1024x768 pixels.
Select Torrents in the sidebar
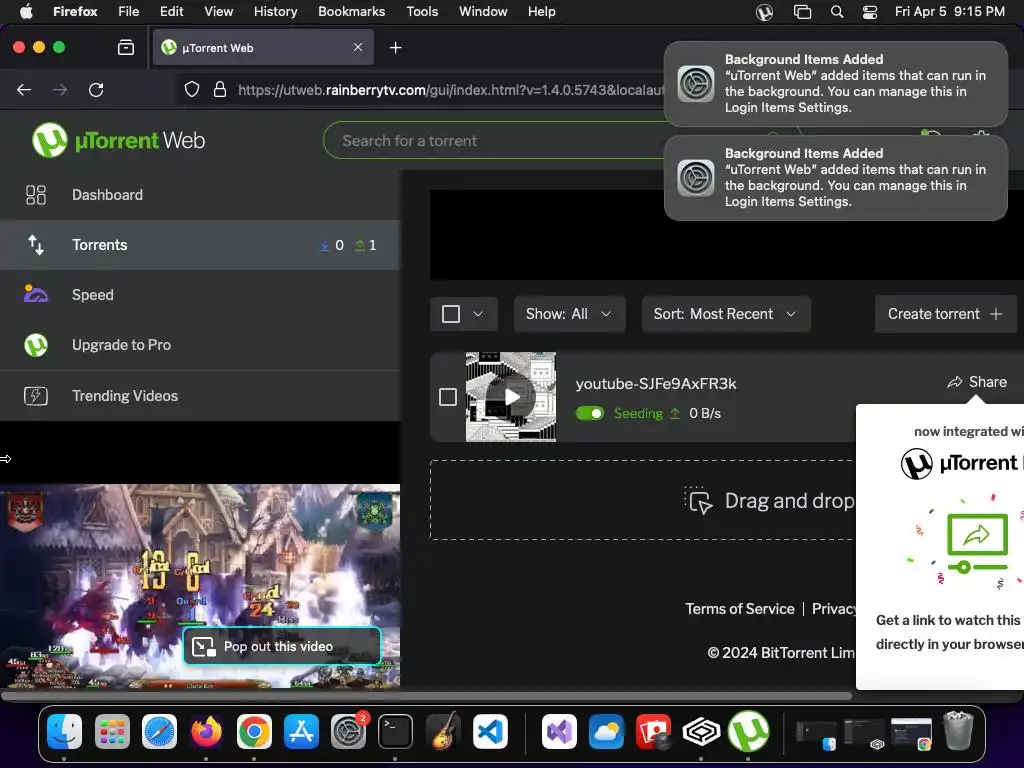[200, 245]
